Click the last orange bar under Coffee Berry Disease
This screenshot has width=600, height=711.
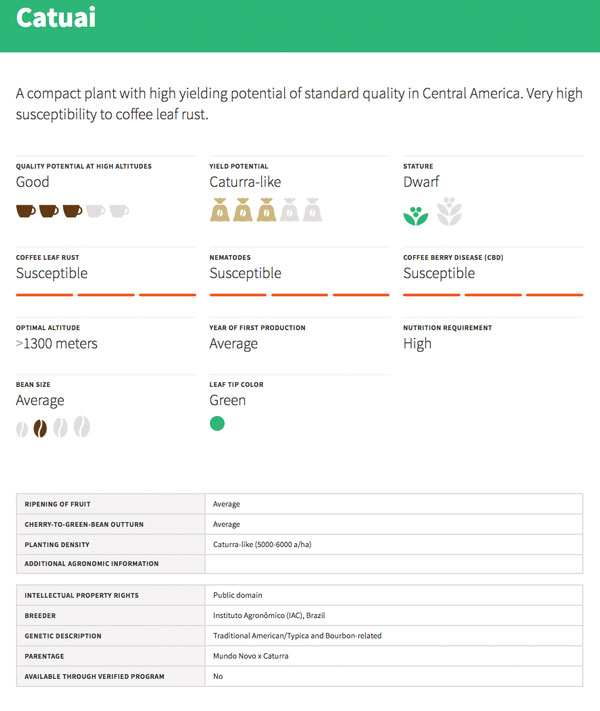coord(554,295)
